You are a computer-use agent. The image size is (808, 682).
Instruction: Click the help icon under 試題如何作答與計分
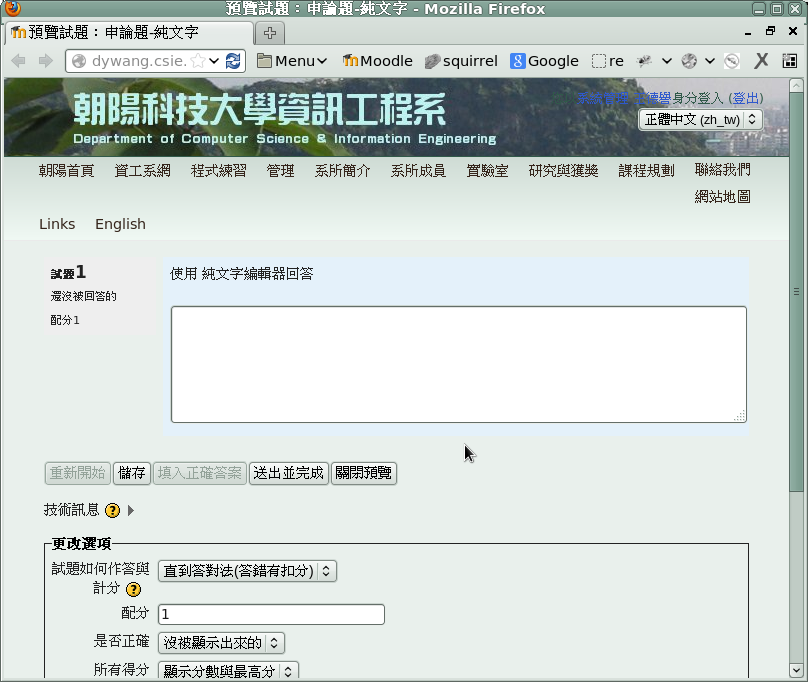point(133,590)
